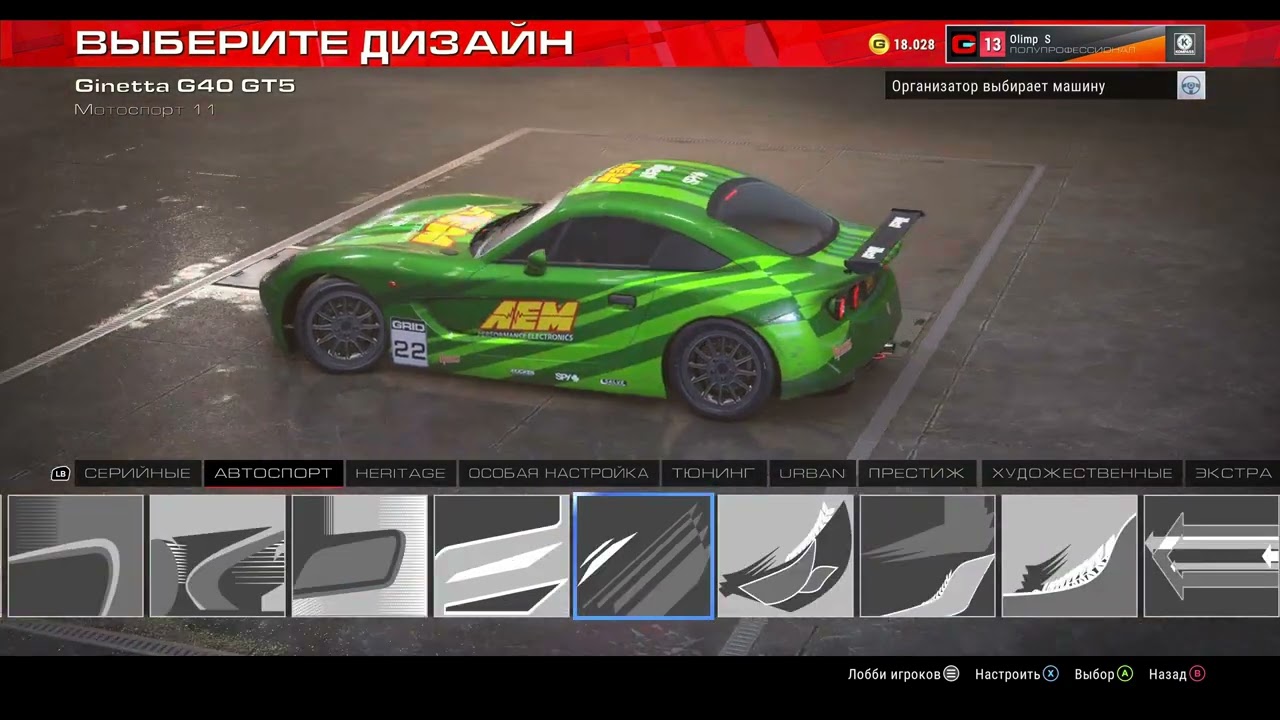Click the Выбор label
The height and width of the screenshot is (720, 1280).
1095,674
